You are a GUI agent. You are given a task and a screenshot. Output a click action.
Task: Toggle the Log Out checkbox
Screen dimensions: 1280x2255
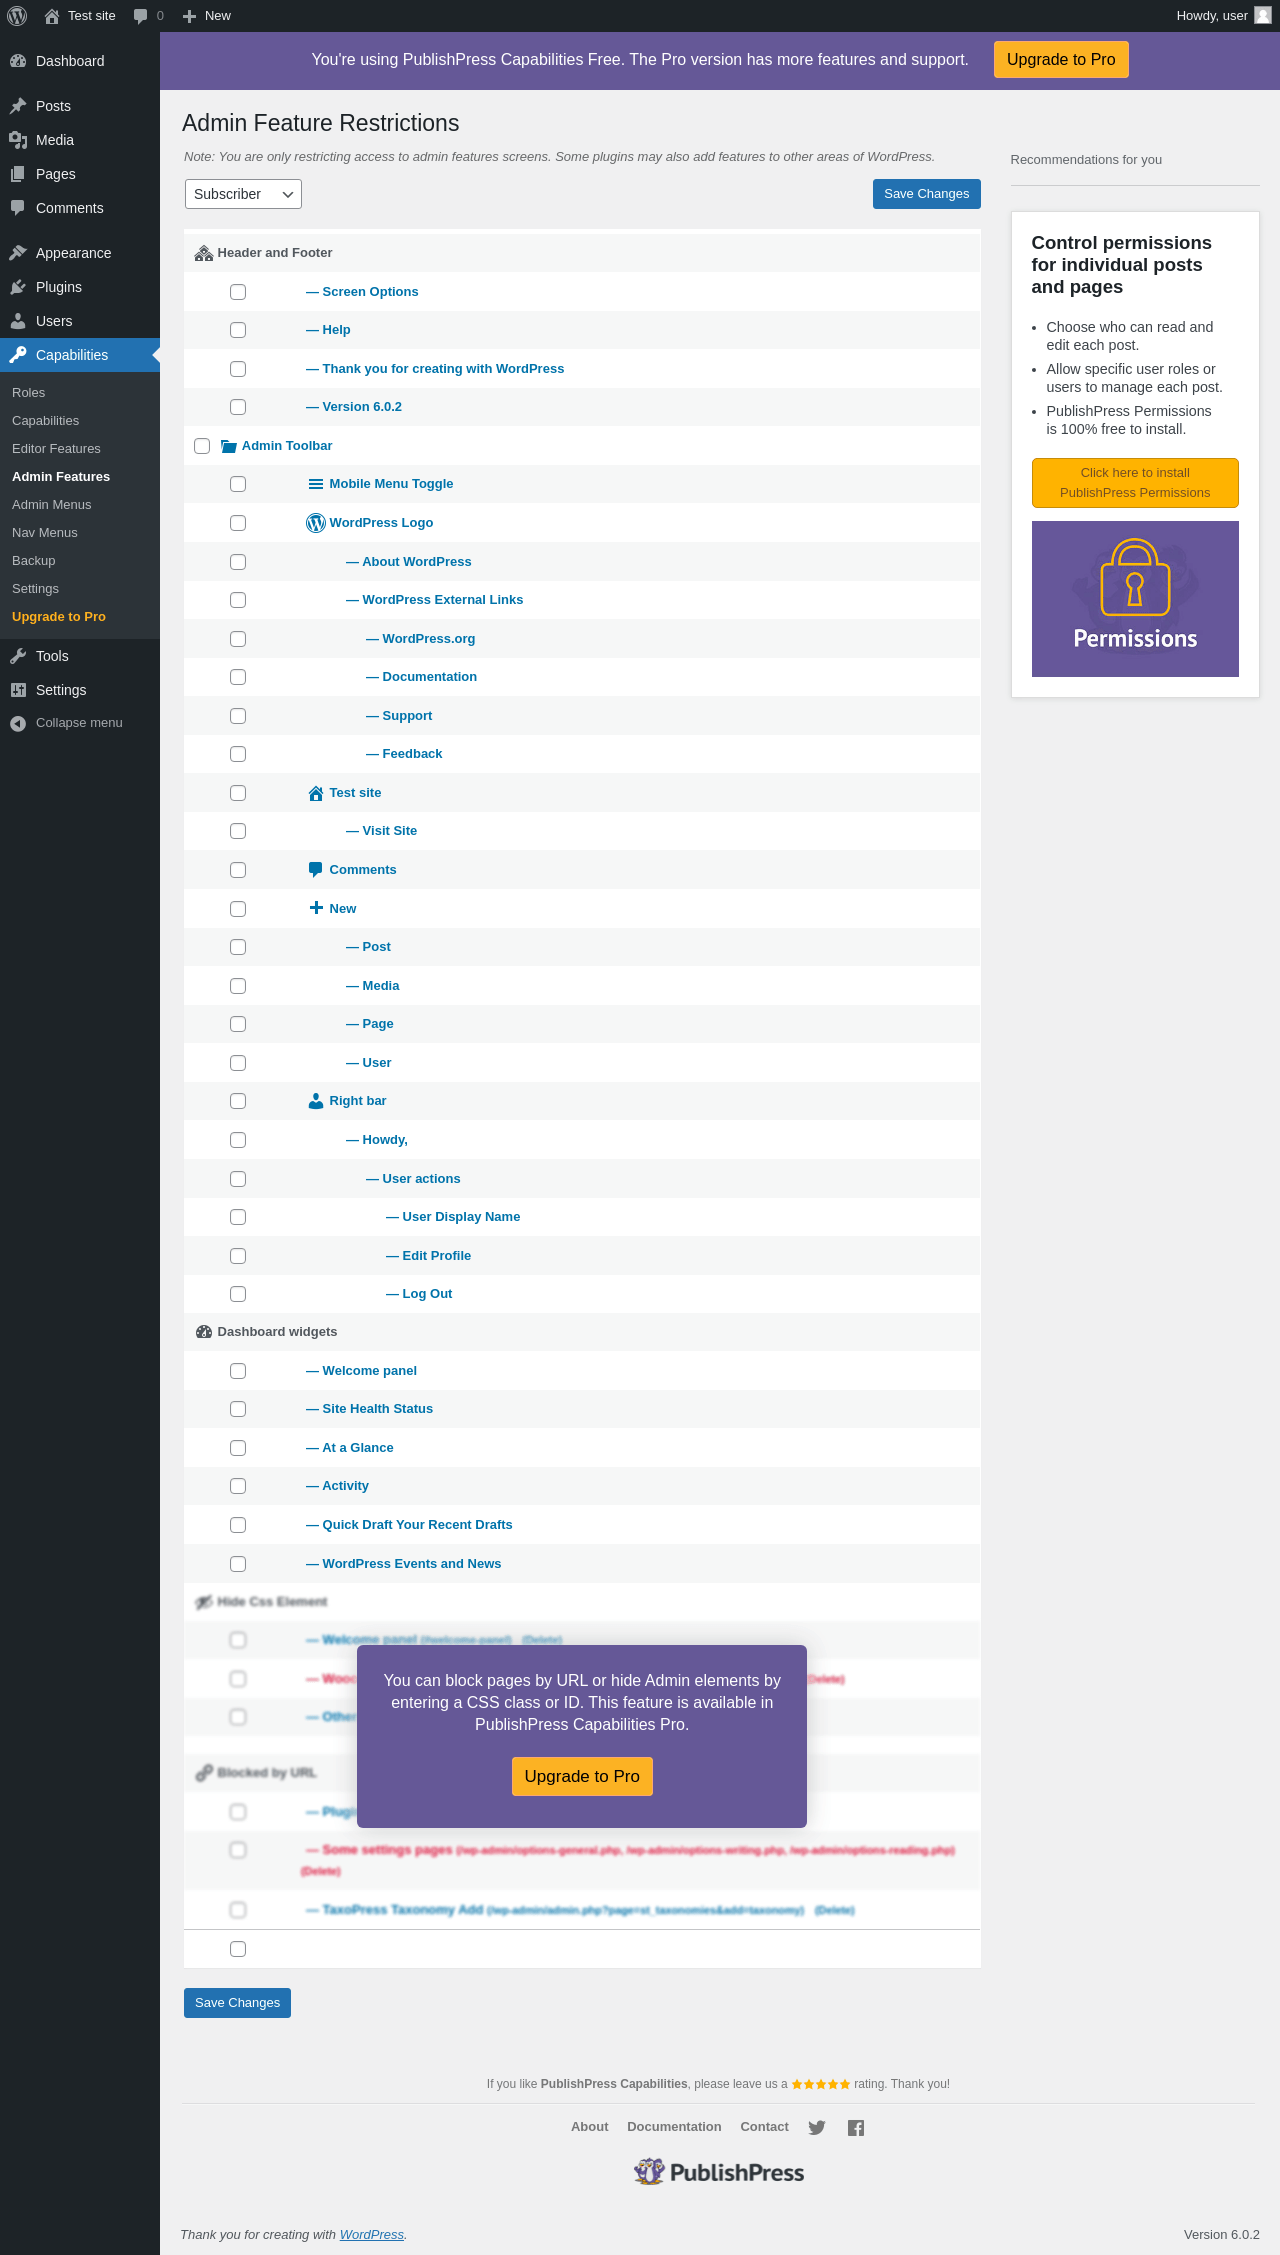238,1294
